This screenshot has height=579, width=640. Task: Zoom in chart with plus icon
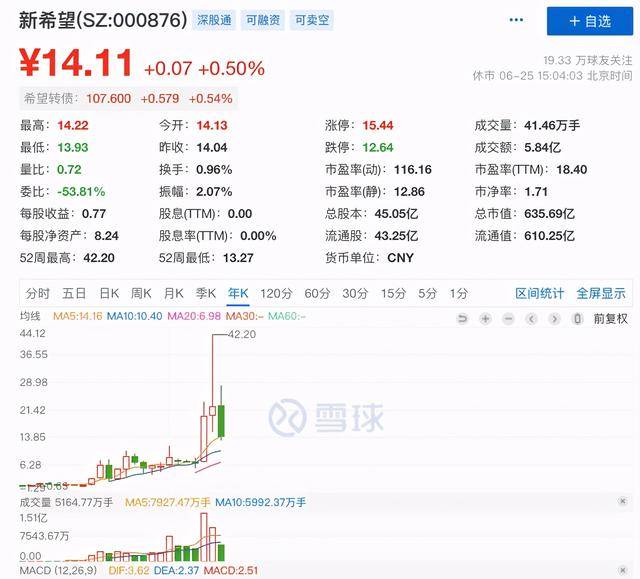(x=485, y=318)
